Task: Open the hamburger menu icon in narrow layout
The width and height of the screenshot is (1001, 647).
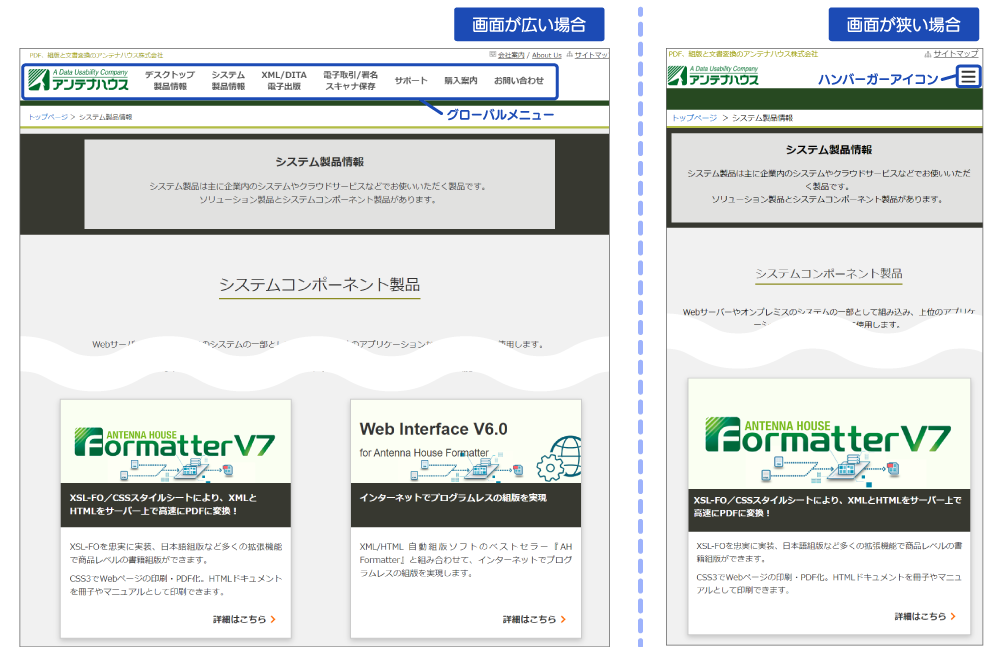Action: pos(967,76)
